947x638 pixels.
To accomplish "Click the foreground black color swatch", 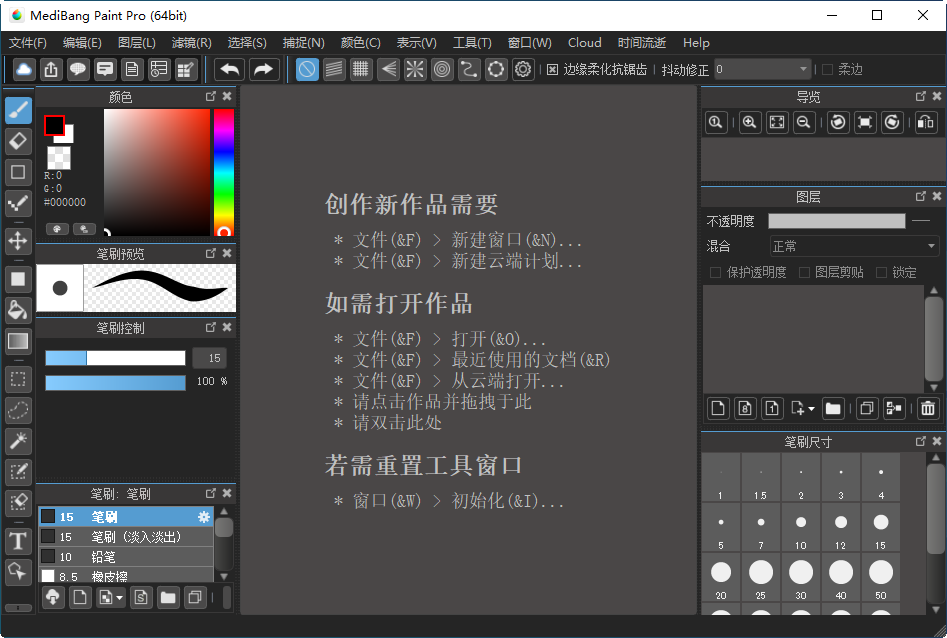I will [x=54, y=125].
